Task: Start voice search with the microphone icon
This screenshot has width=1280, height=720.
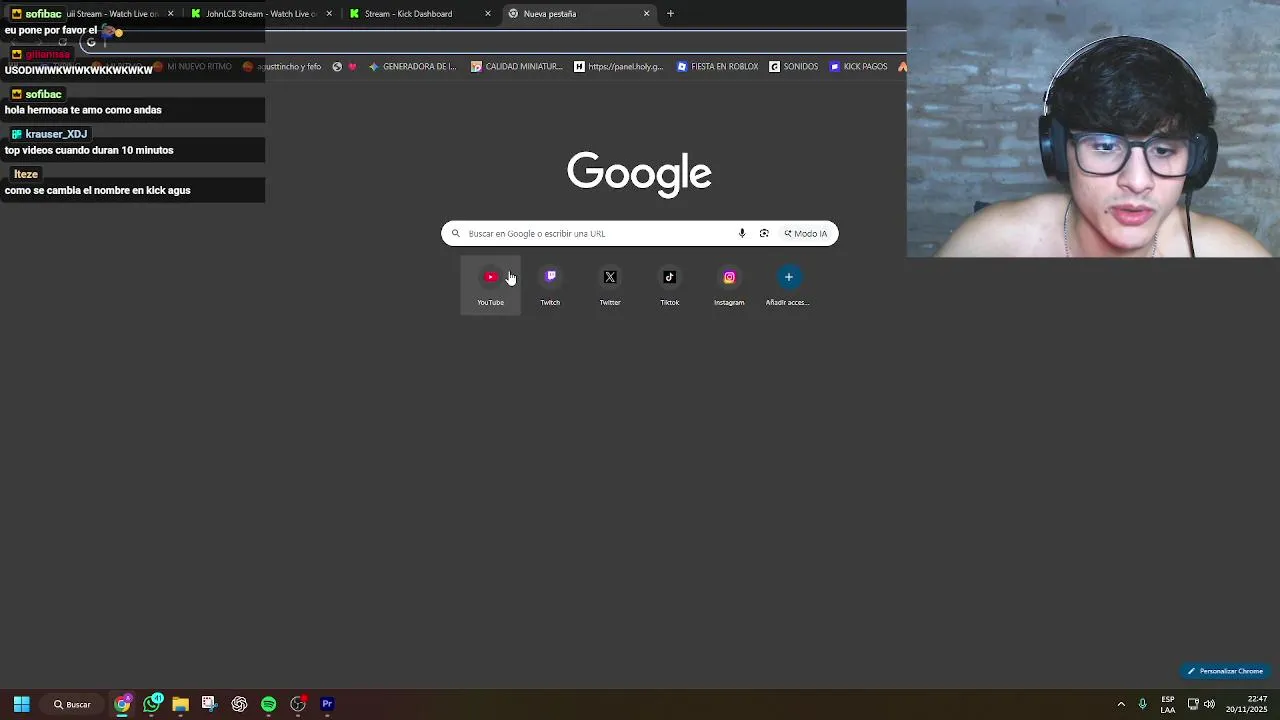Action: 742,233
